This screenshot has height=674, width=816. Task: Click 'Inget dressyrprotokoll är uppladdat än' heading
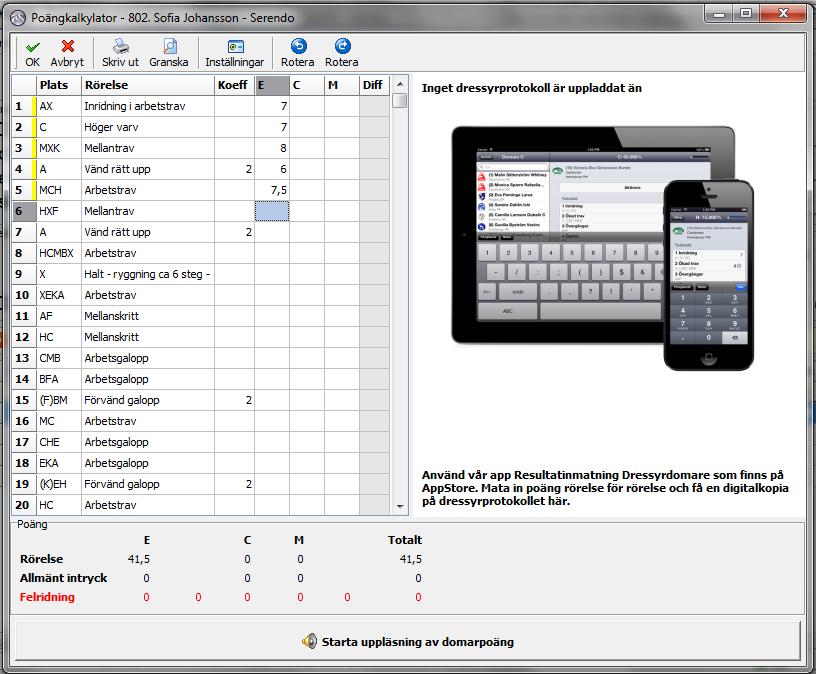pos(531,88)
